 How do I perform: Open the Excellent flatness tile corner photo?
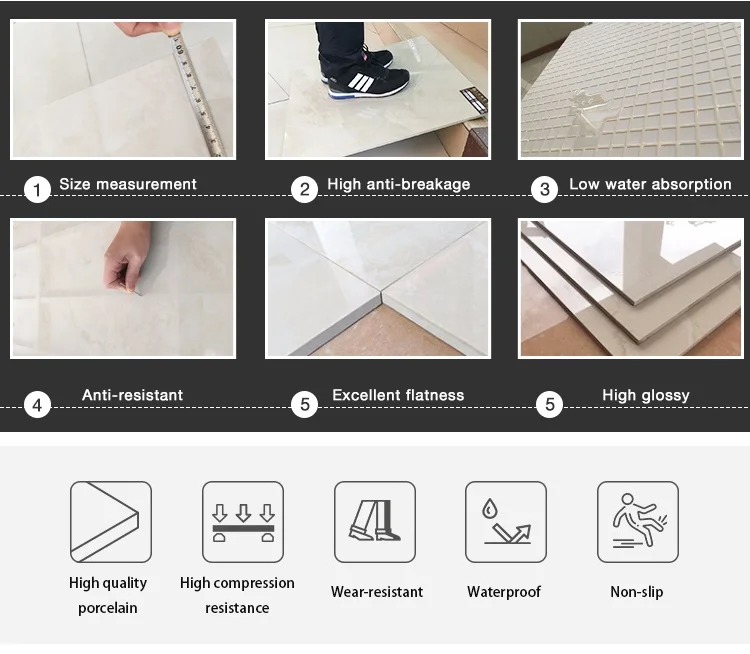click(x=378, y=288)
